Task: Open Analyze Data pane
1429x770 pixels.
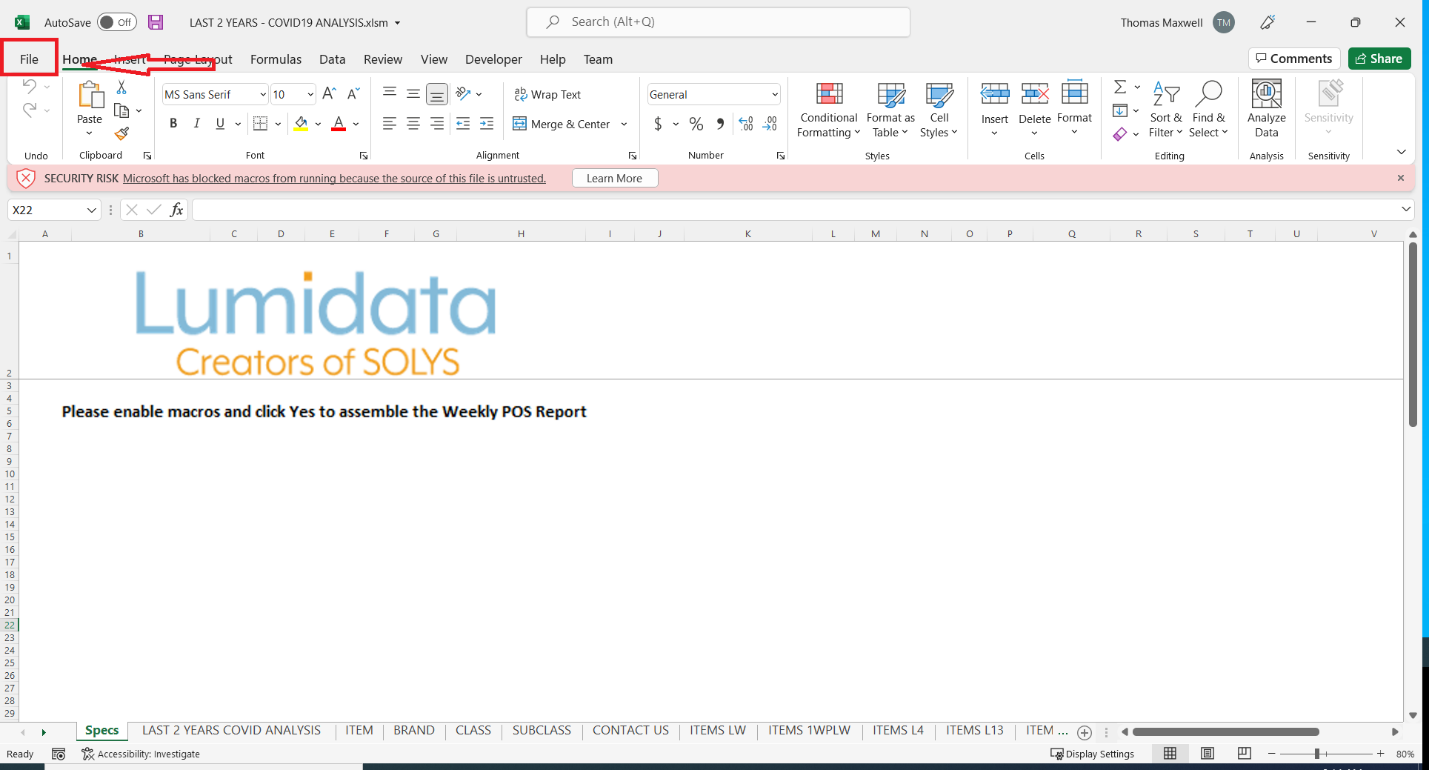Action: [x=1267, y=109]
